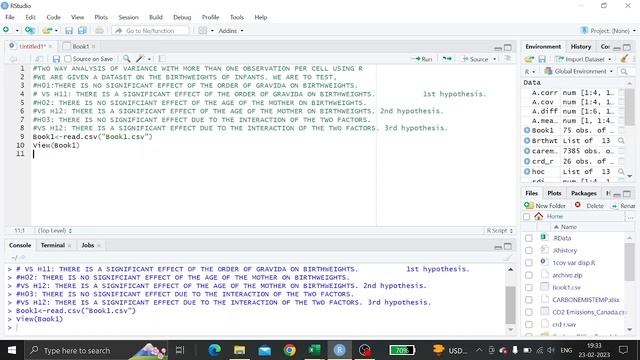Open the R Script file type dropdown
640x360 pixels.
[x=499, y=231]
